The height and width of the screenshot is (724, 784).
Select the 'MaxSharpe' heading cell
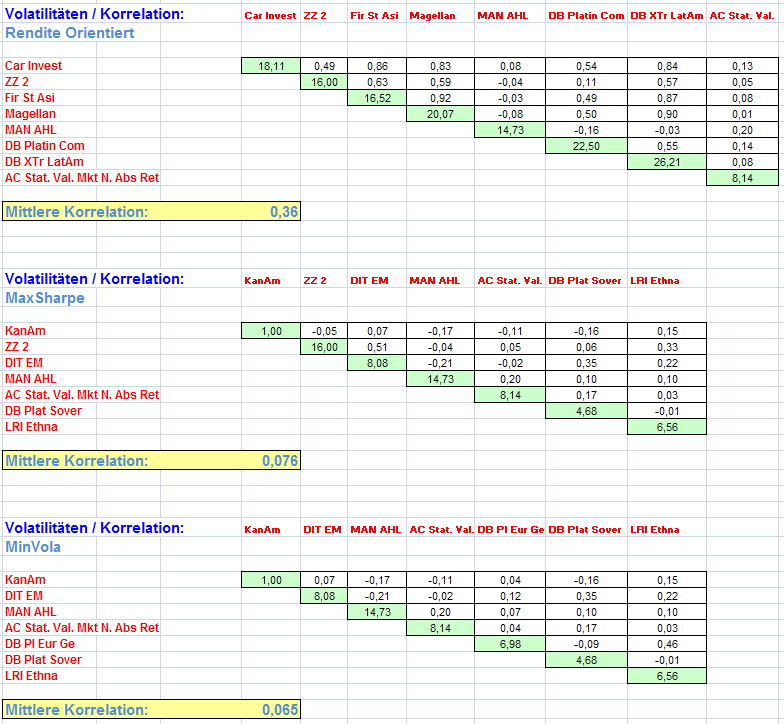pos(44,298)
